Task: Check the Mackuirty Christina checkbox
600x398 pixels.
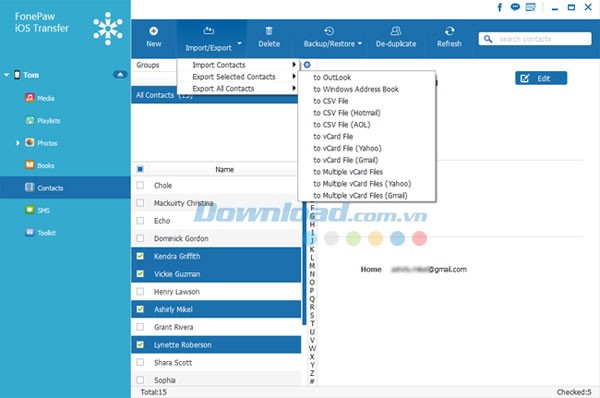Action: (x=140, y=203)
